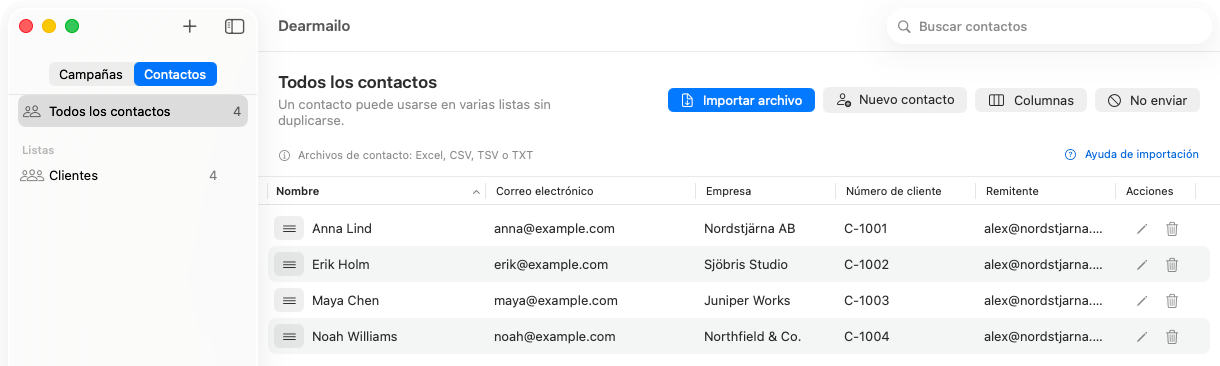Click company Nordstjärna AB
The height and width of the screenshot is (366, 1220).
[750, 228]
